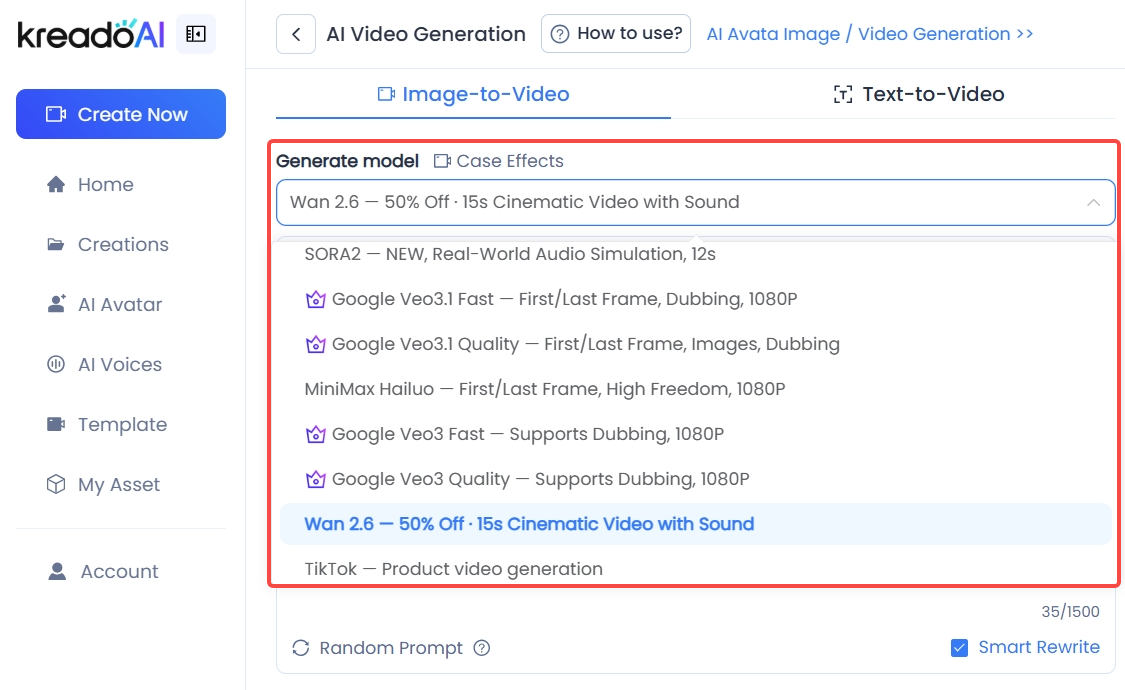Switch to the Image-to-Video tab
The width and height of the screenshot is (1125, 690).
tap(473, 94)
